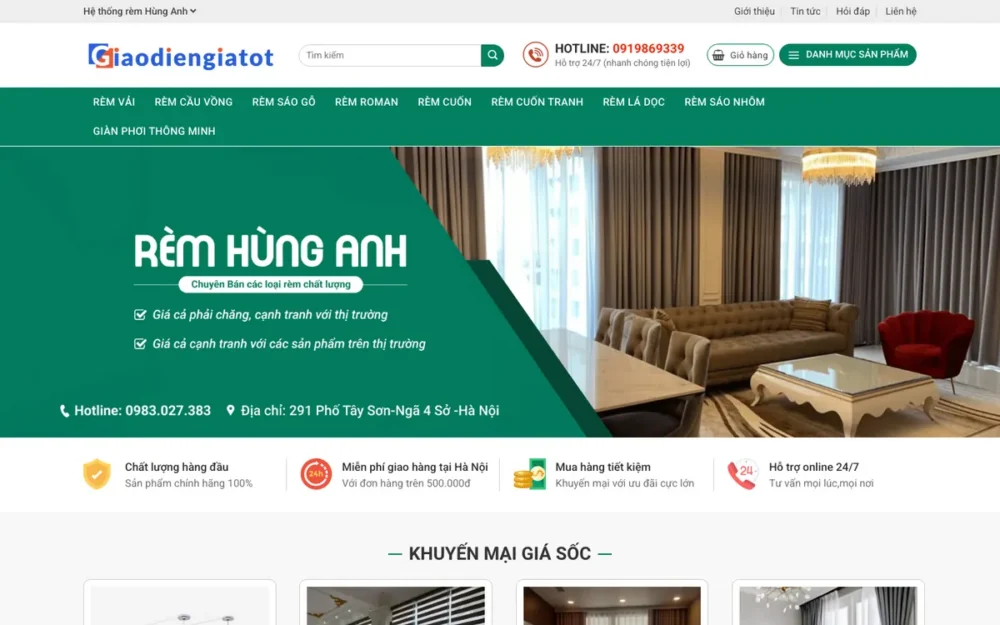1000x625 pixels.
Task: Open the Giỏ hàng shopping cart
Action: click(740, 55)
